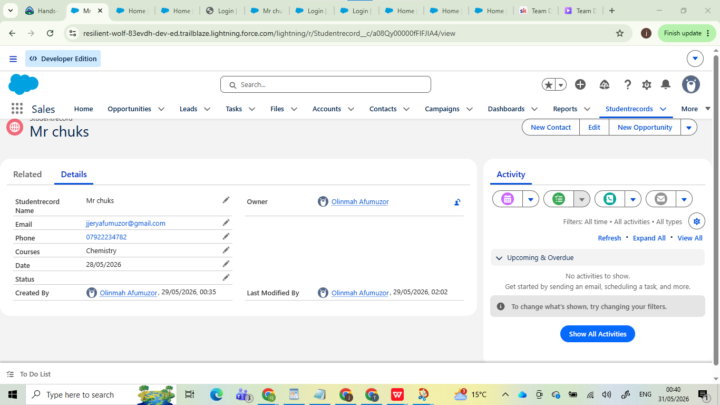Open the App Launcher grid icon
Viewport: 720px width, 405px height.
[x=17, y=108]
